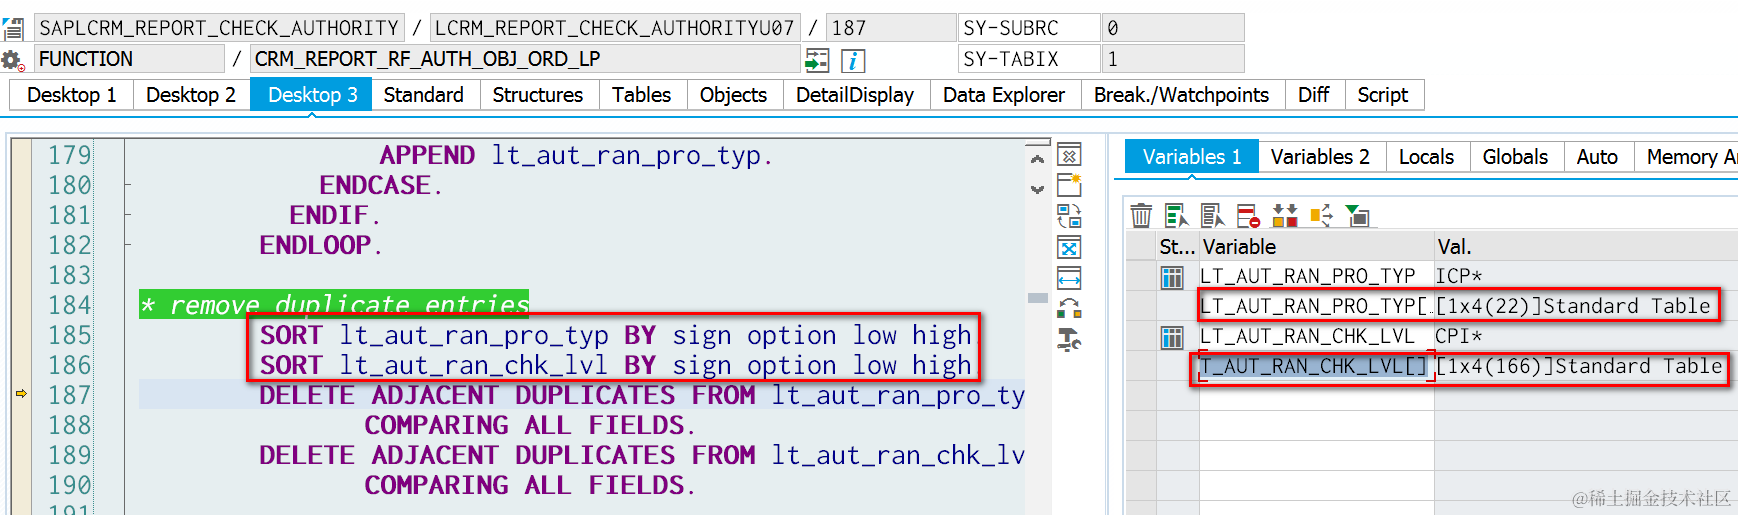Click the LT_AUT_RAN_PRO_TYP variable cell
The height and width of the screenshot is (515, 1738).
click(1316, 277)
